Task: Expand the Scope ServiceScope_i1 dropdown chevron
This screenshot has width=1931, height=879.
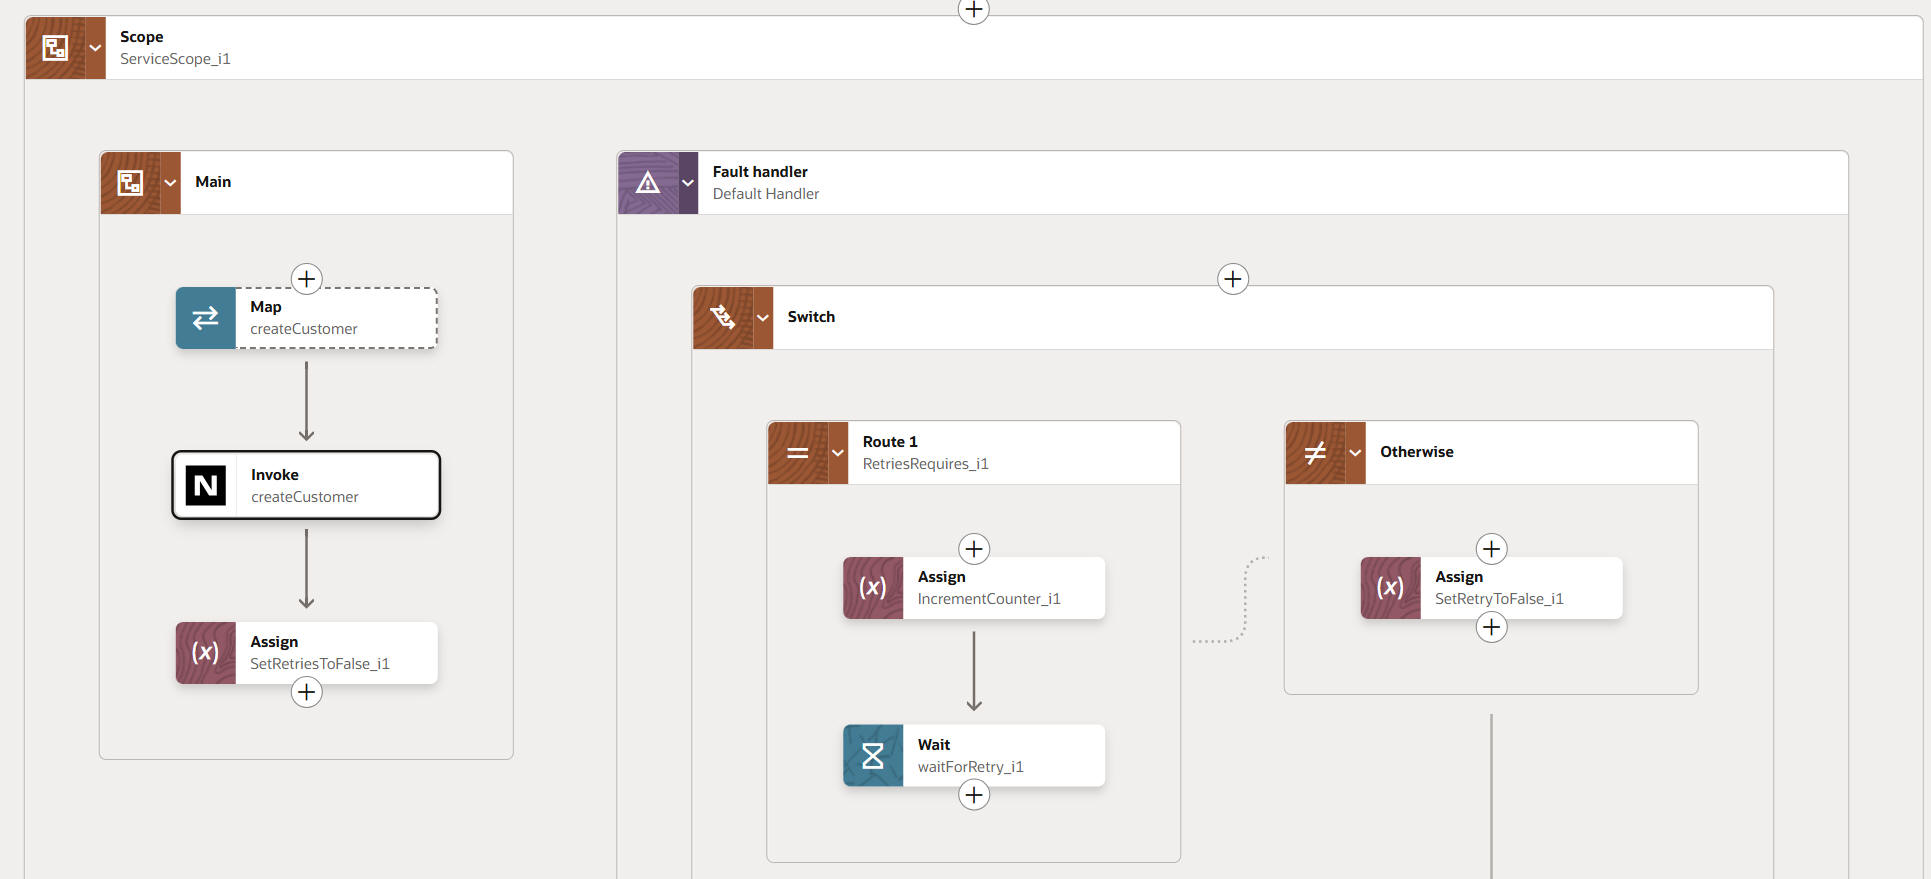Action: click(95, 47)
